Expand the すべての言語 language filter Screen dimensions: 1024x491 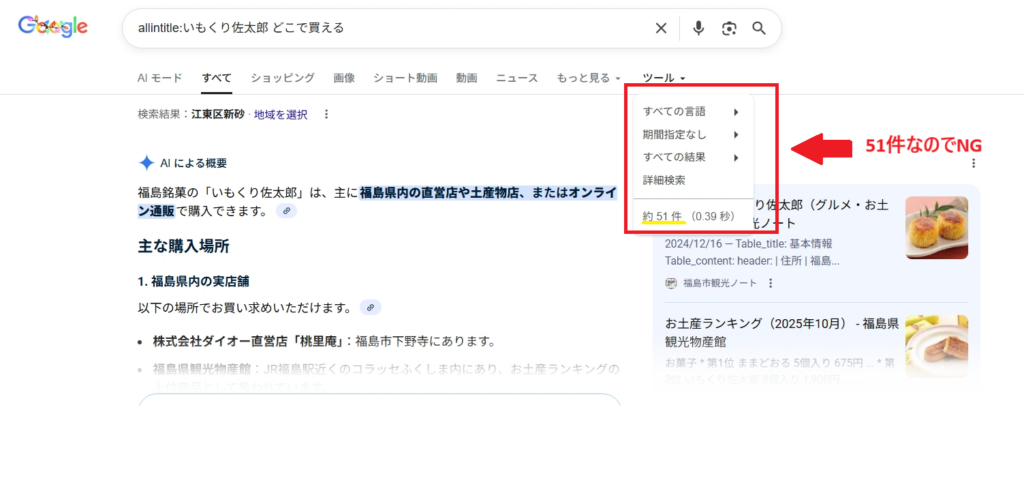(x=690, y=111)
